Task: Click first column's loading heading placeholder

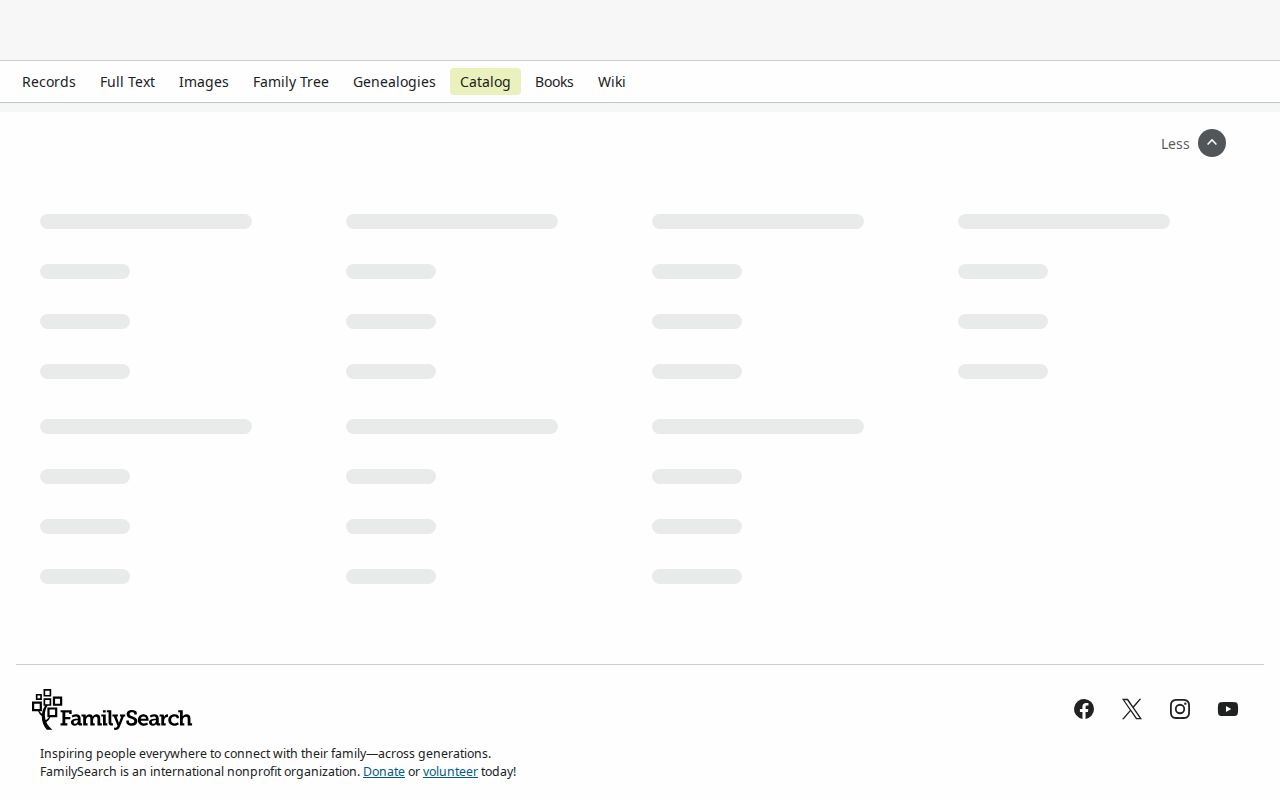Action: pos(146,221)
